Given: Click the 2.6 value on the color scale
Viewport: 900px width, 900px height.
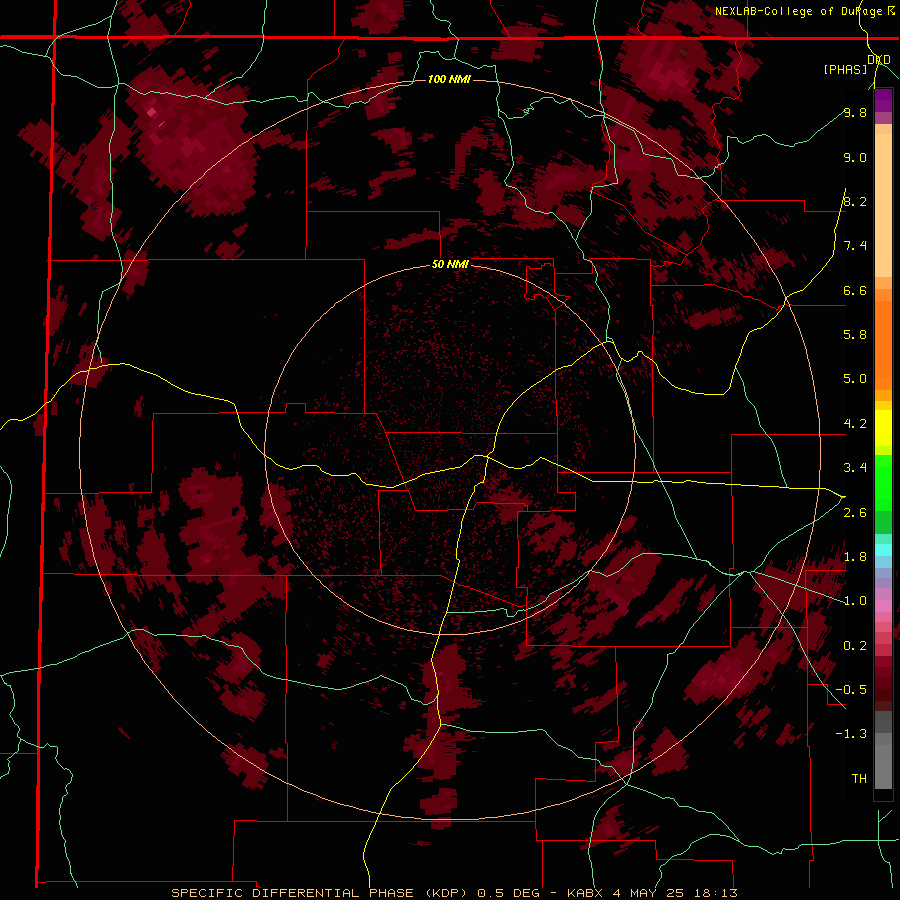Looking at the screenshot, I should (x=855, y=513).
